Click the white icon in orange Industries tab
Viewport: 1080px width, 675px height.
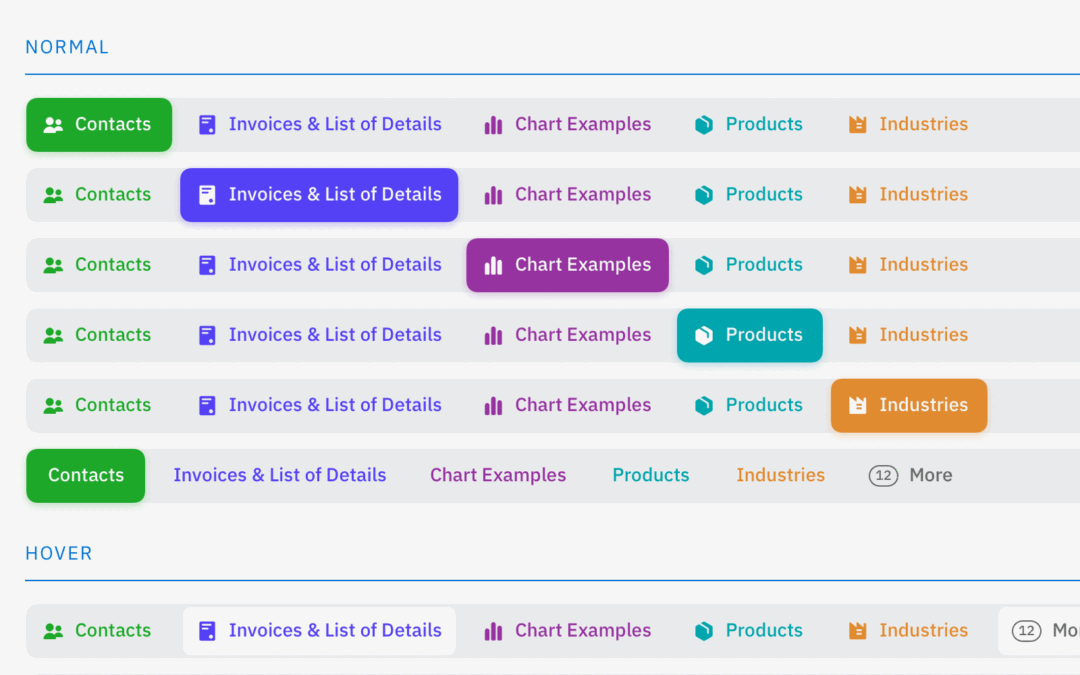(x=857, y=406)
